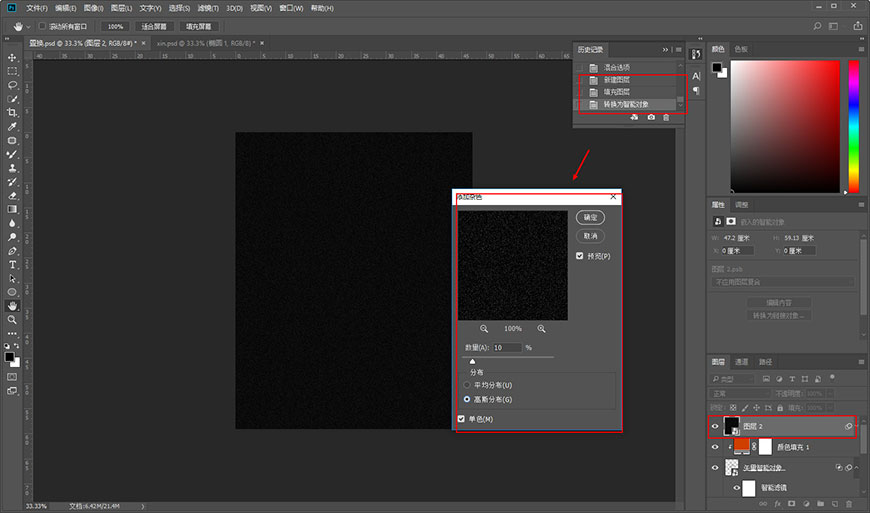This screenshot has width=870, height=513.
Task: Uncheck the 单色(M) monochromatic checkbox
Action: [461, 419]
